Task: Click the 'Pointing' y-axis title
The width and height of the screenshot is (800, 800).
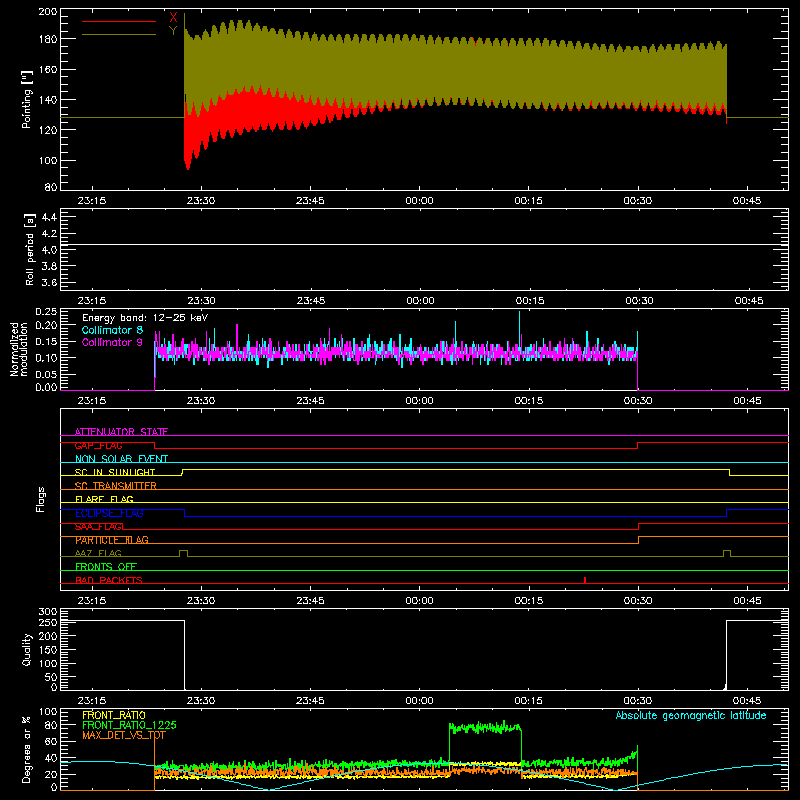Action: 27,99
